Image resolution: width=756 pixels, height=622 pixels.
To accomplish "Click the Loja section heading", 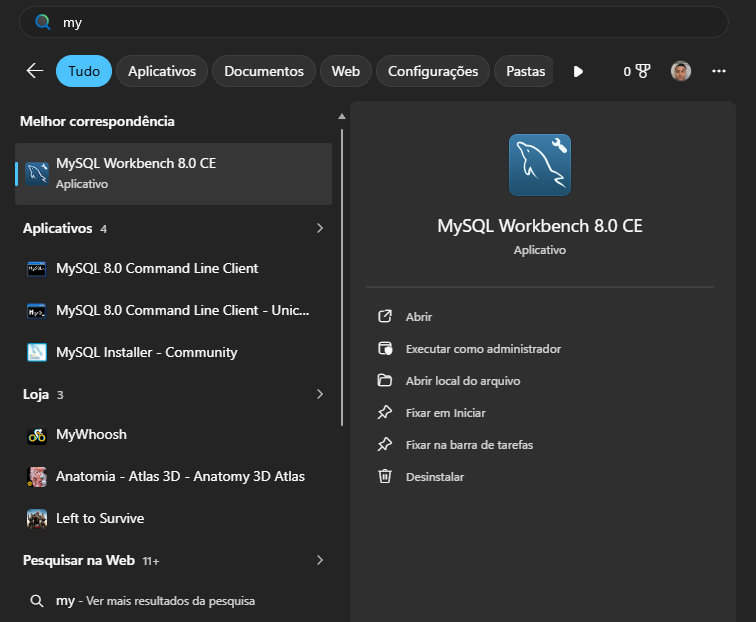I will [36, 394].
